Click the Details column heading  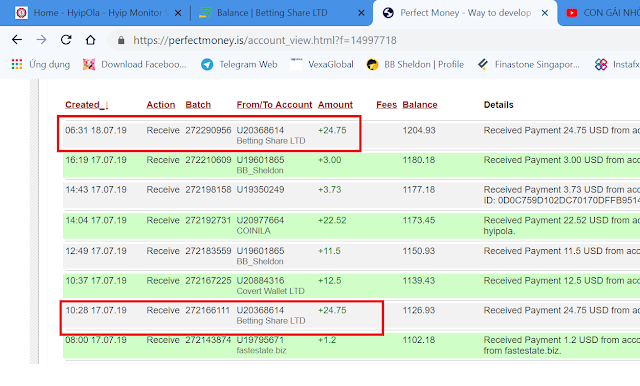[x=498, y=105]
